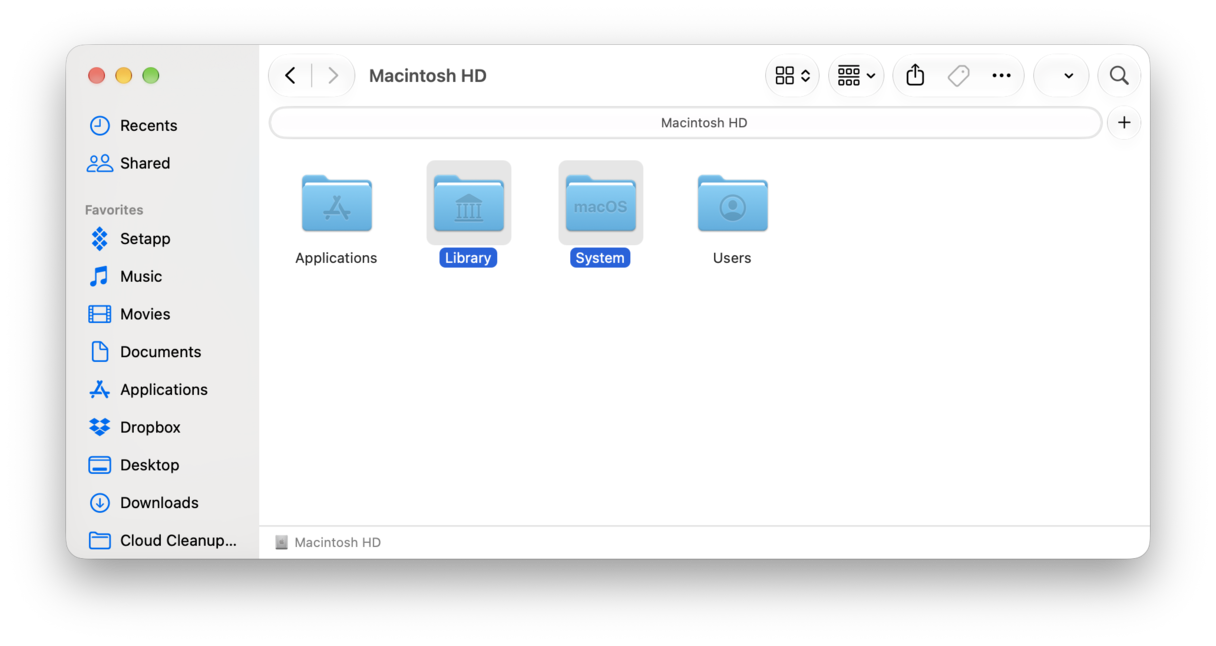Viewport: 1216px width, 646px height.
Task: Select the System macOS folder icon
Action: pyautogui.click(x=601, y=203)
